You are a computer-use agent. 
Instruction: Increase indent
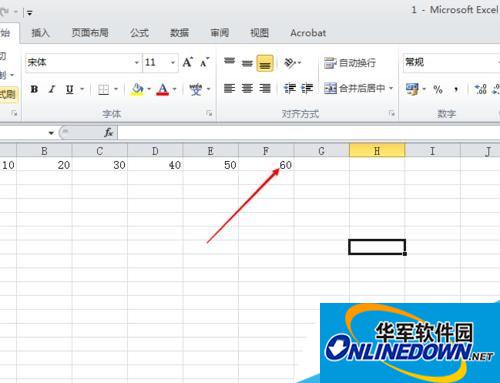tap(307, 88)
